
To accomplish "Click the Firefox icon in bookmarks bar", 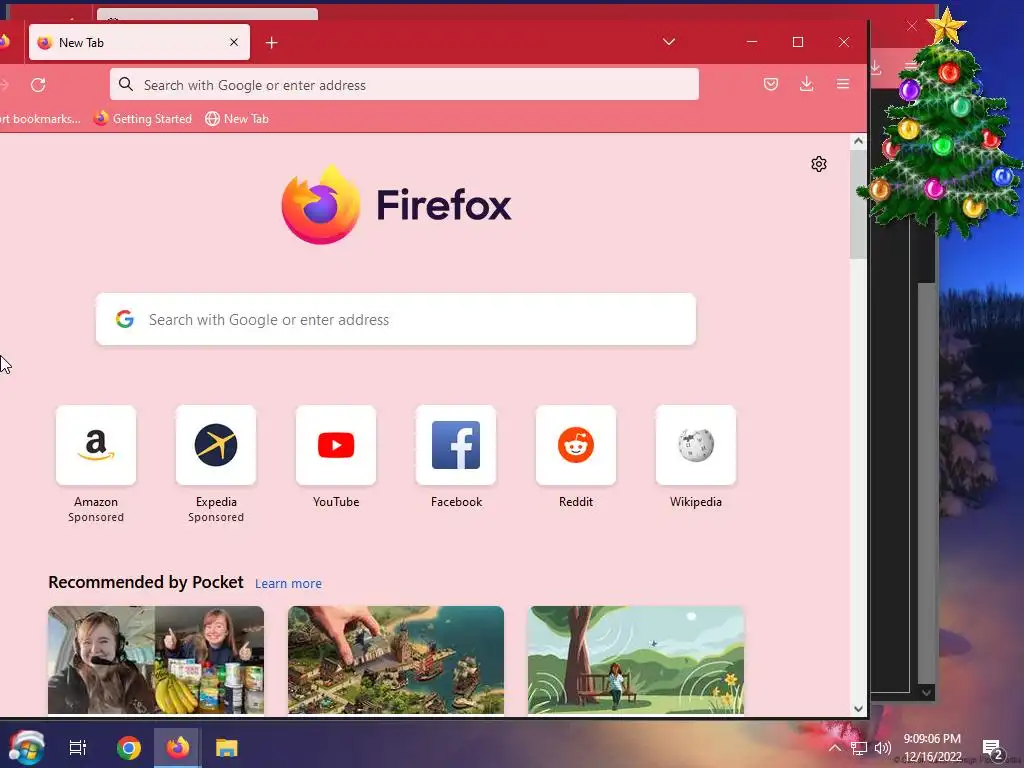I will tap(101, 118).
